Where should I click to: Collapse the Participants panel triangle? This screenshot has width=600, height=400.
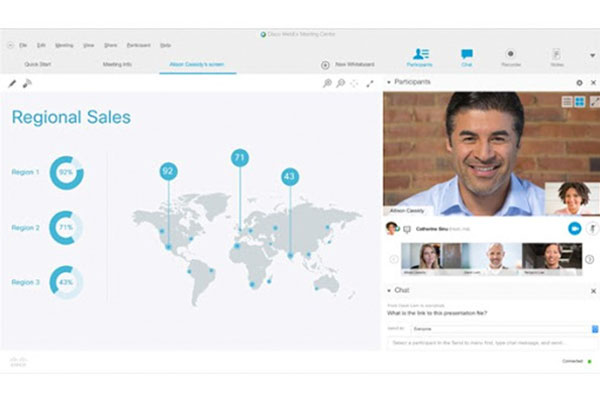[389, 82]
